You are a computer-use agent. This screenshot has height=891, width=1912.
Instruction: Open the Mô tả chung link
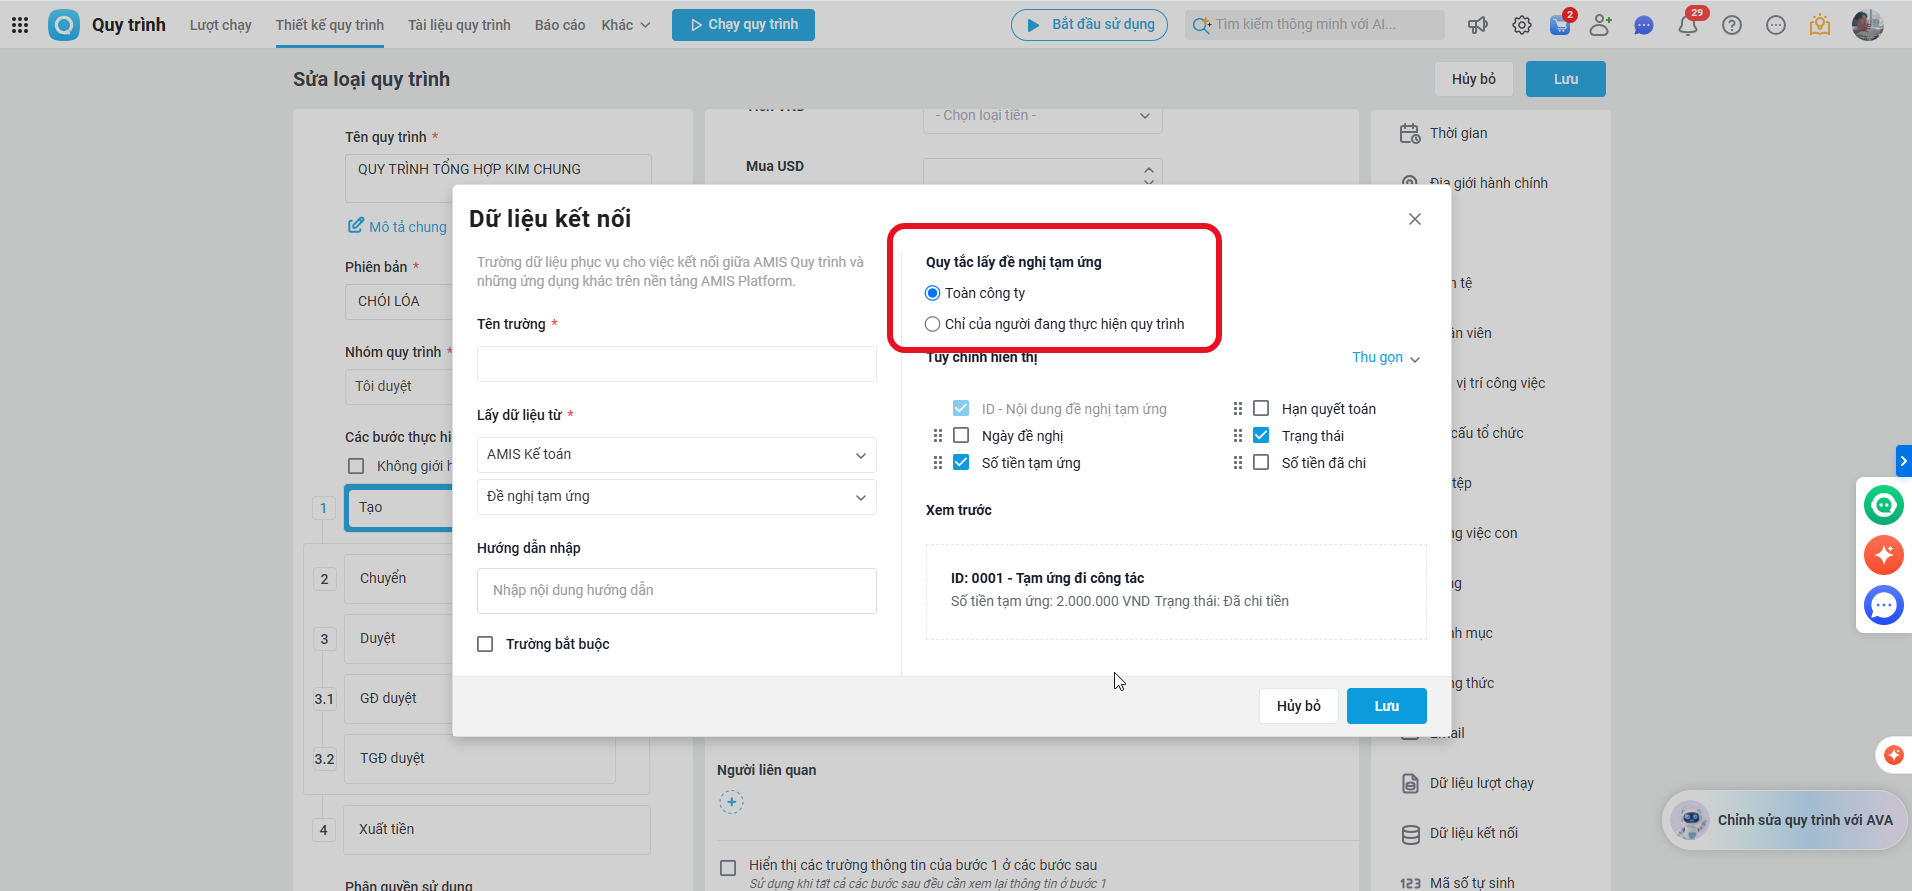408,227
